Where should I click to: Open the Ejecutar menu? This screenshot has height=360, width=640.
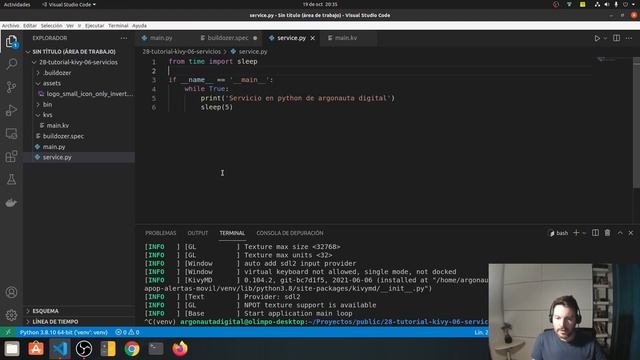click(x=95, y=25)
